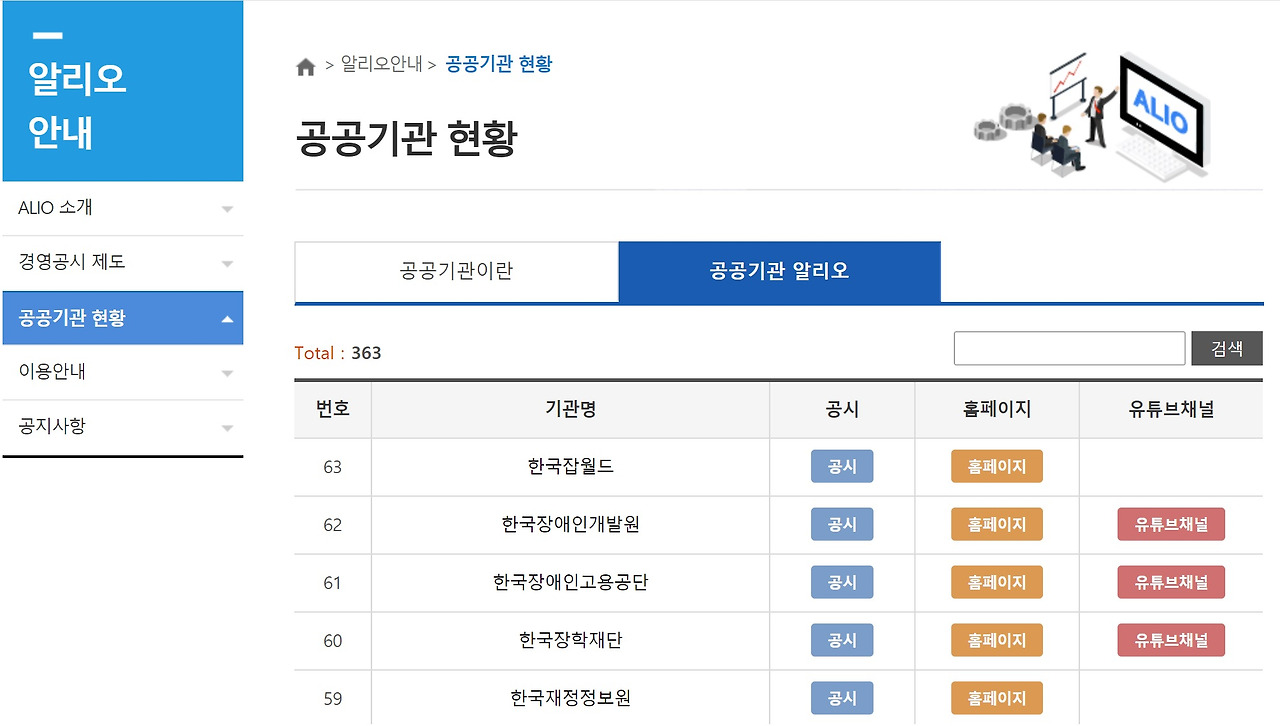Open 공시 for 한국잡월드
Screen dimensions: 1280x726
[x=842, y=466]
